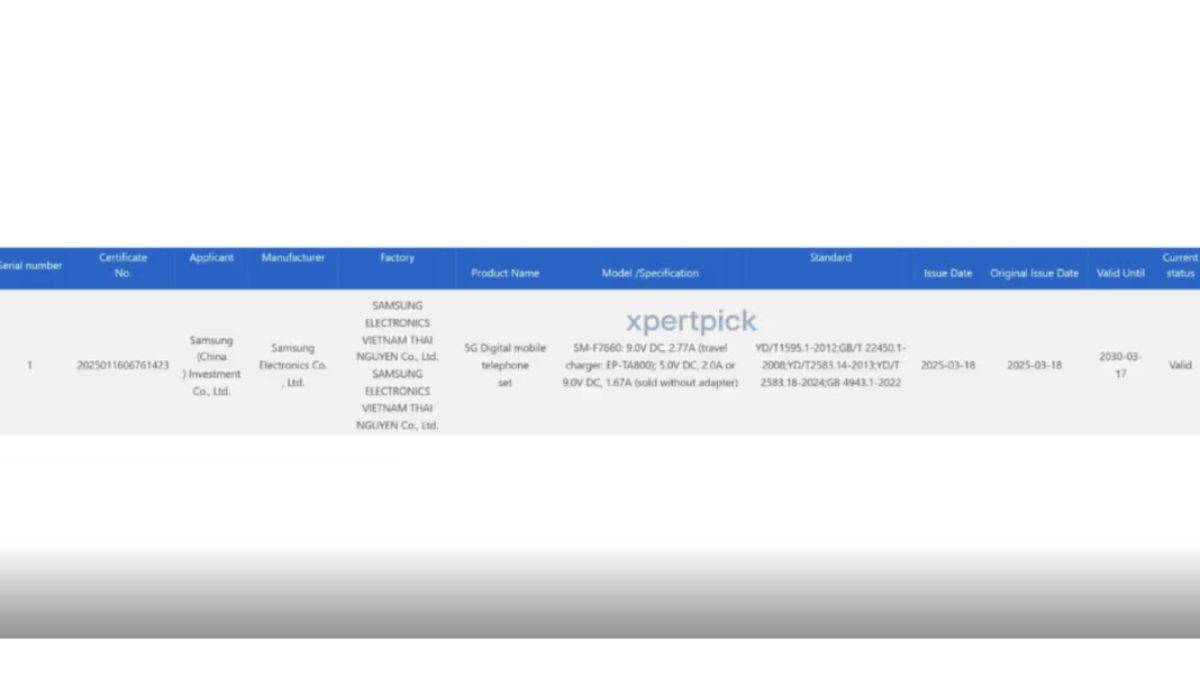Click the Valid Until column header
Screen dimensions: 1200x675
coord(1120,273)
